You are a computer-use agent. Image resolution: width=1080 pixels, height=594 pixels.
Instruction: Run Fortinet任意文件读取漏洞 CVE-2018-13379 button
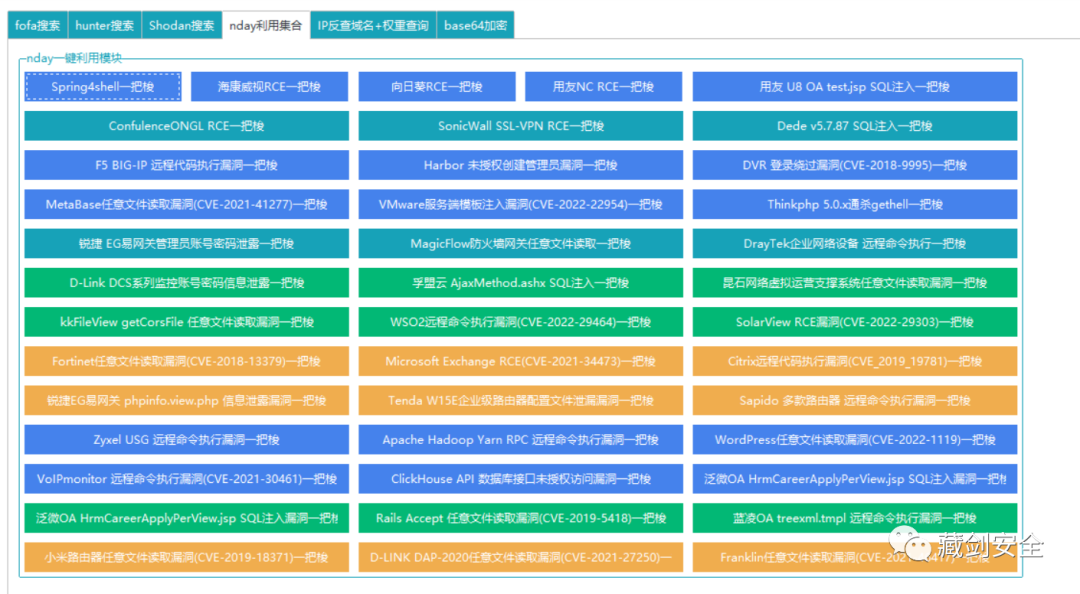(187, 362)
